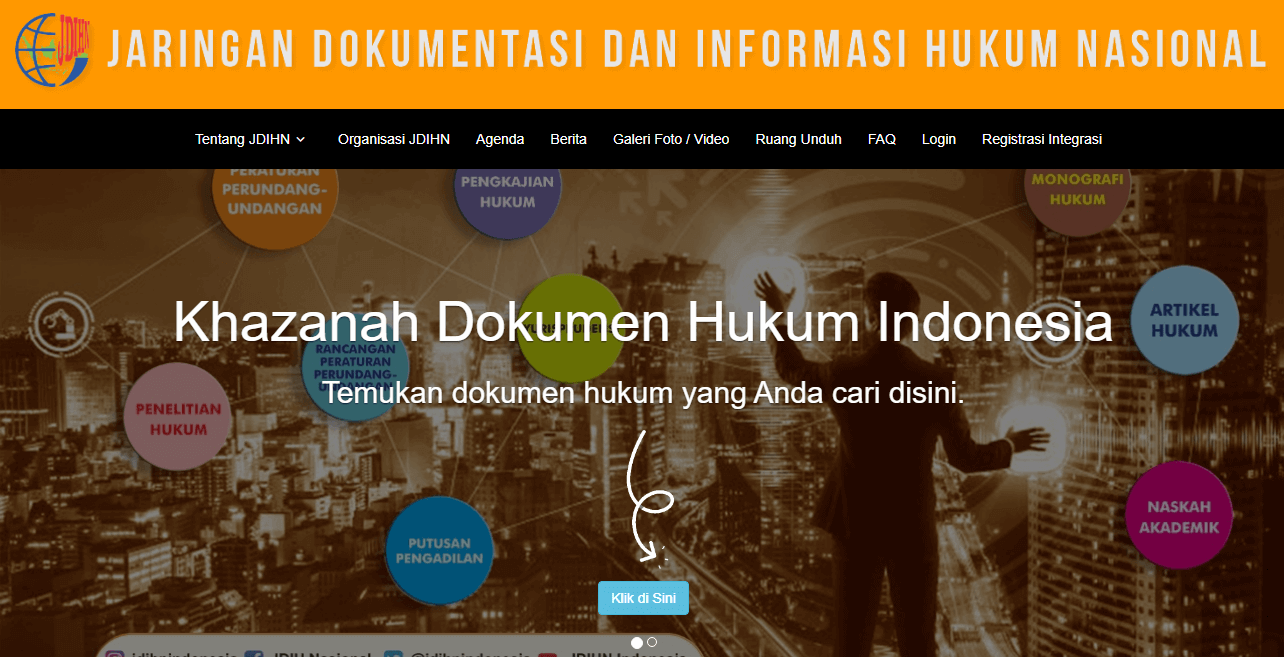The width and height of the screenshot is (1284, 657).
Task: Navigate to Ruang Unduh
Action: [798, 139]
